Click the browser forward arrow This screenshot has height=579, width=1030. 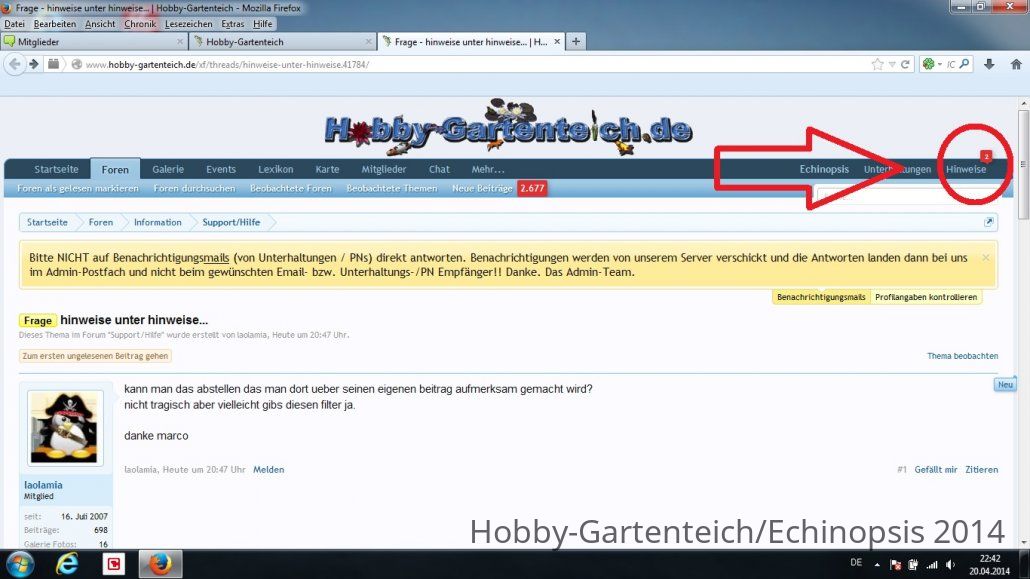(x=34, y=64)
